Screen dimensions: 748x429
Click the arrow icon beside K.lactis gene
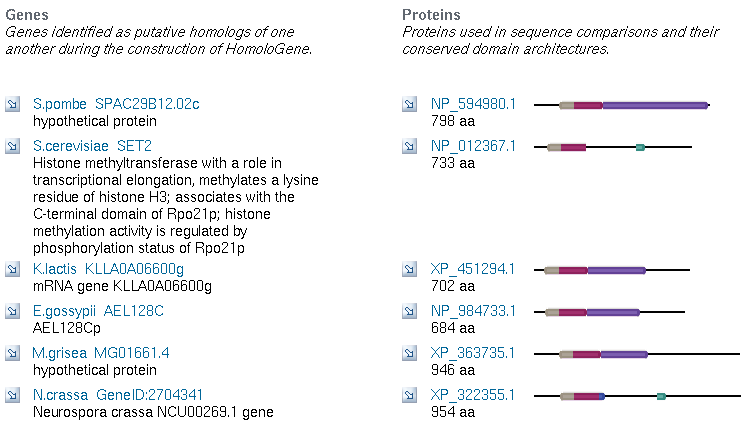12,269
